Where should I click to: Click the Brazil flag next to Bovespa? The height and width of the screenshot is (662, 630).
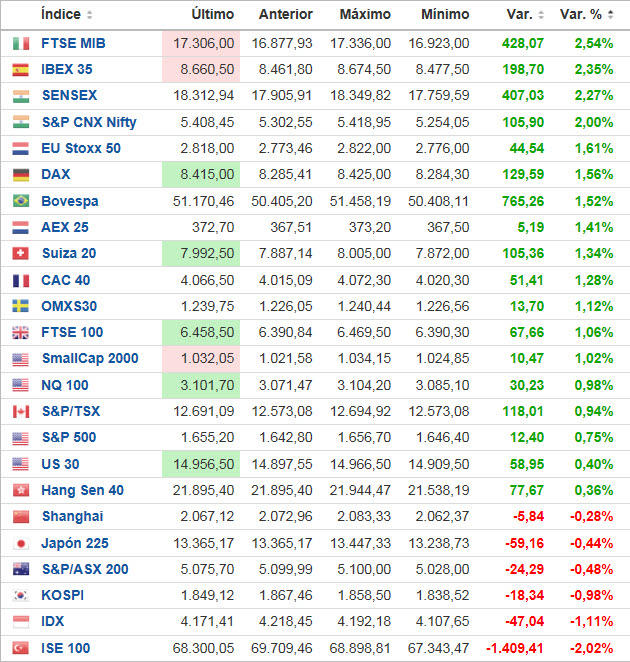tap(20, 201)
